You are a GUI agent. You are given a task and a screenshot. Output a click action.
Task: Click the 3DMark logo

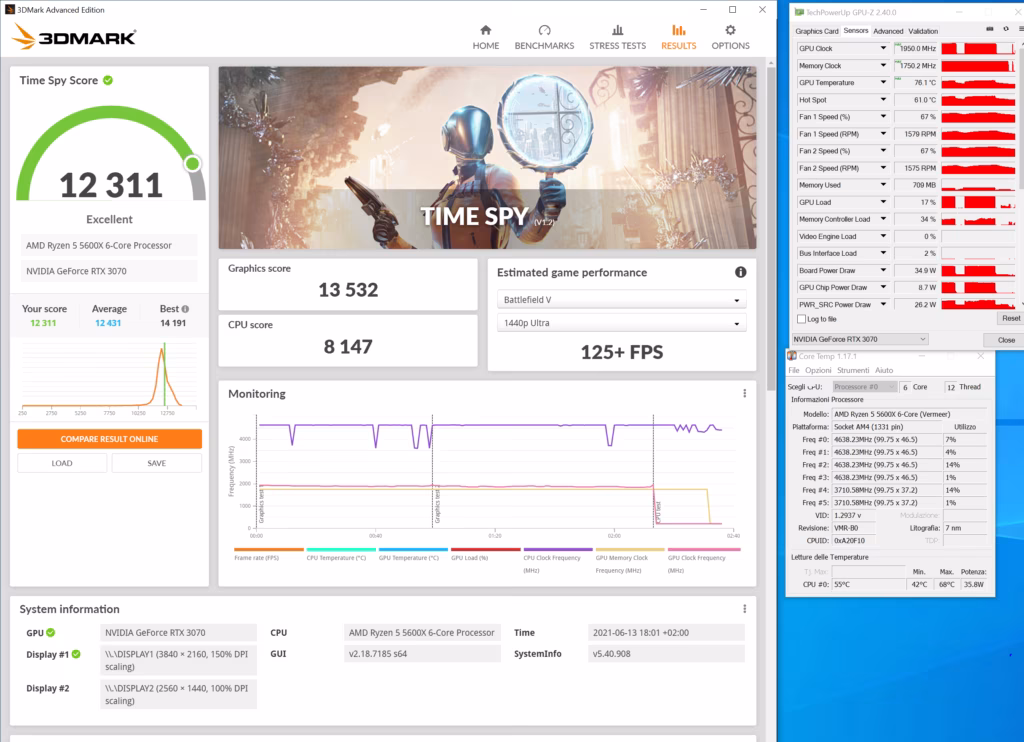pos(74,37)
